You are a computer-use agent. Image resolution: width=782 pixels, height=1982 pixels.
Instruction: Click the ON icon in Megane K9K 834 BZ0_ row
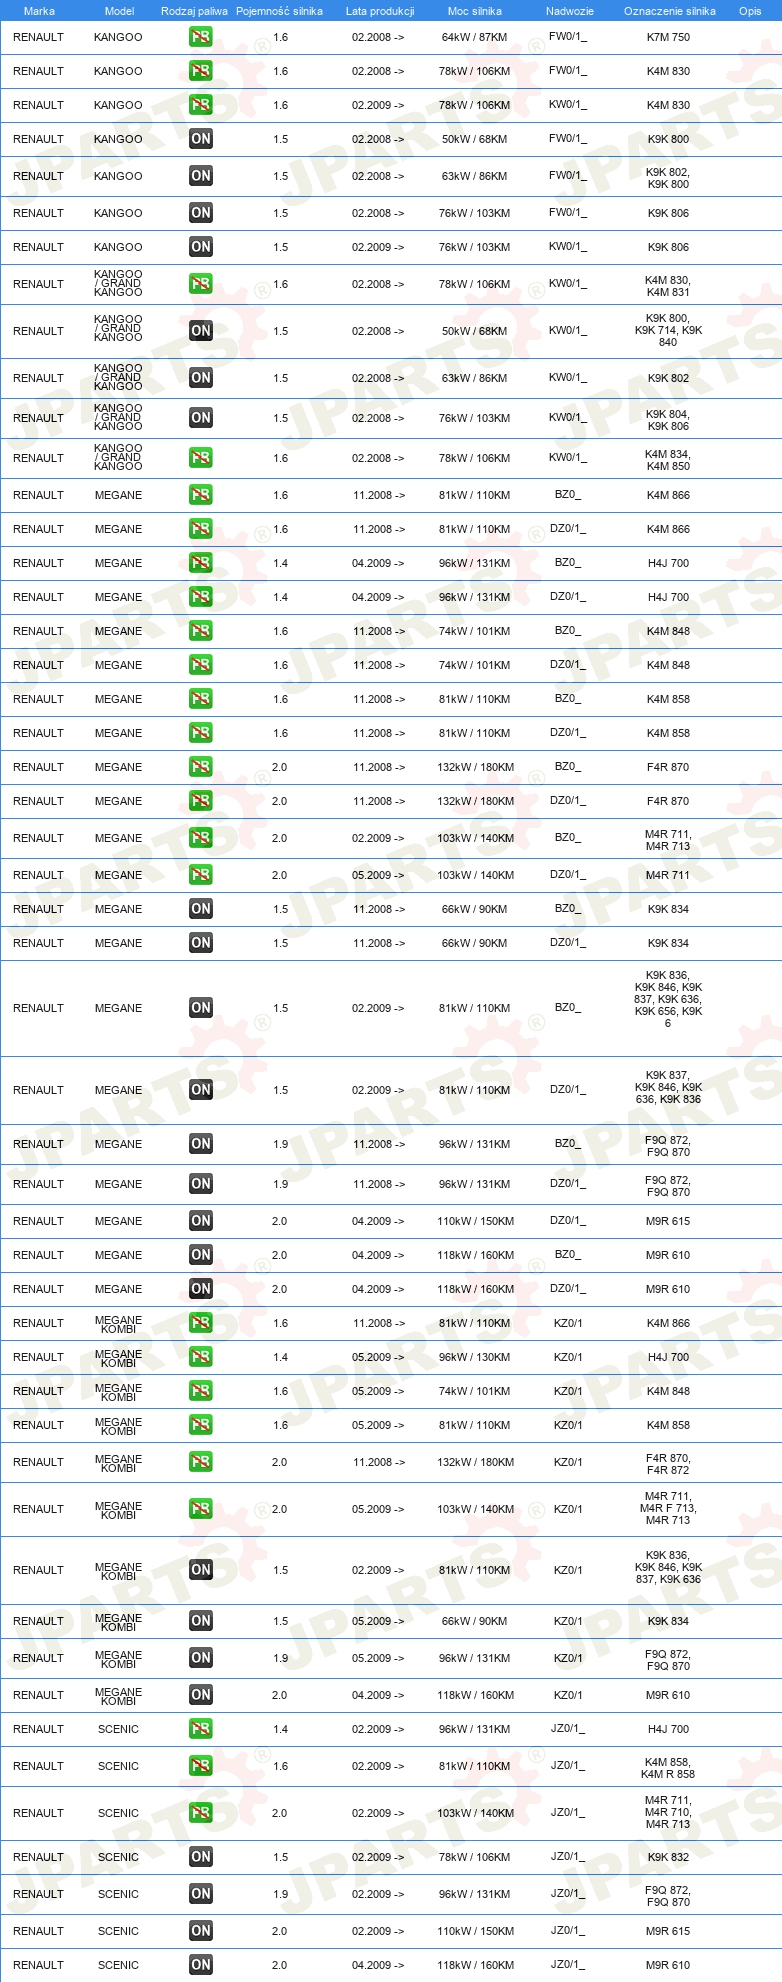pos(201,909)
